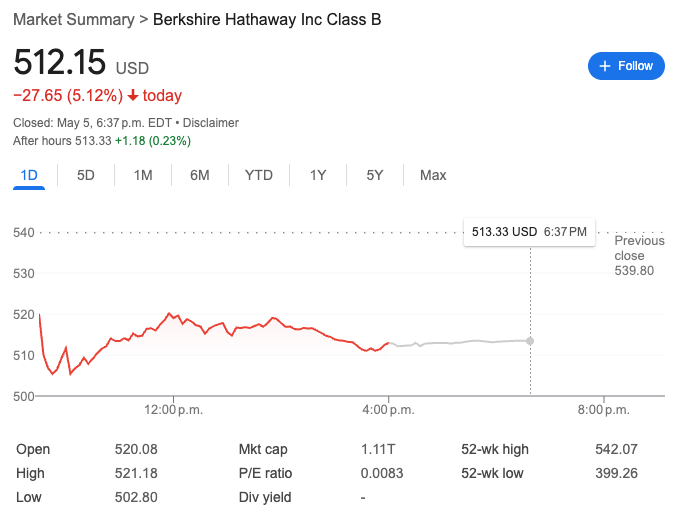Click the P/E ratio label

(265, 473)
